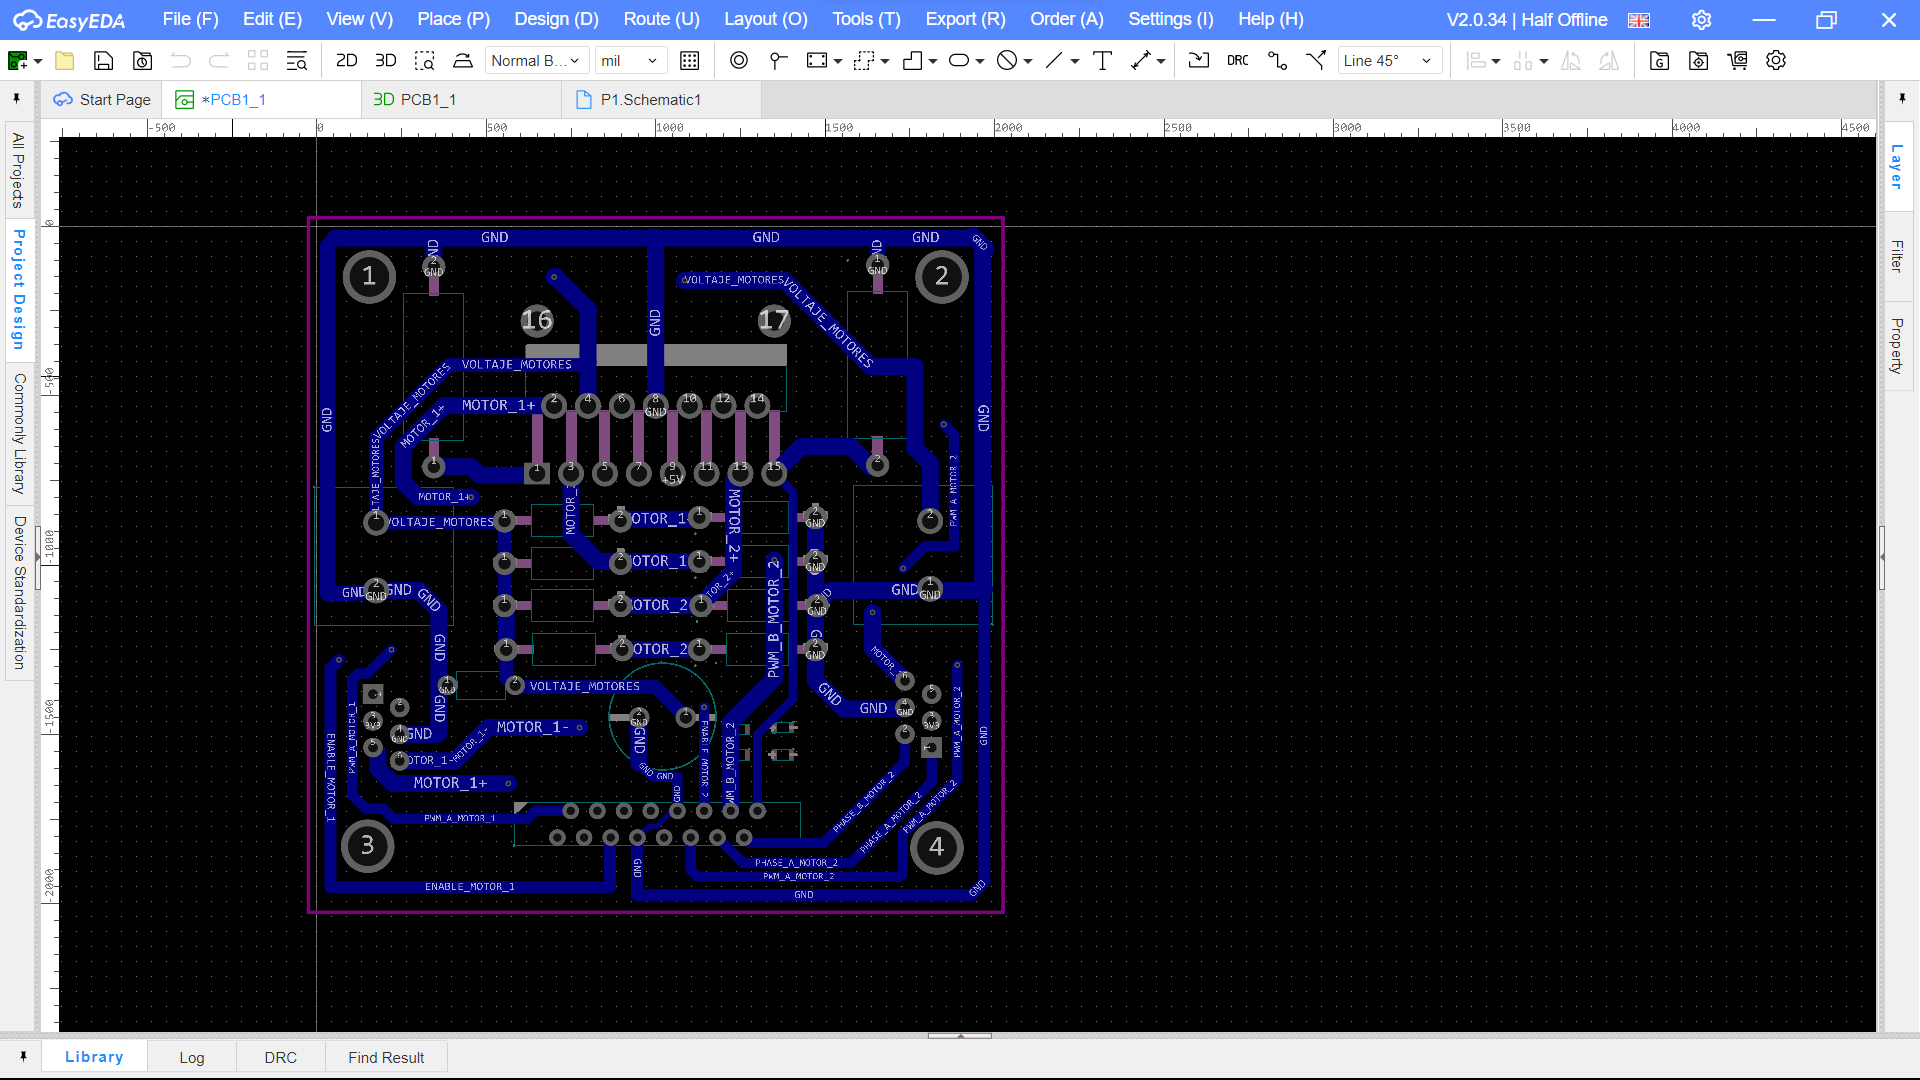Select the Dimension measurement tool

1141,61
